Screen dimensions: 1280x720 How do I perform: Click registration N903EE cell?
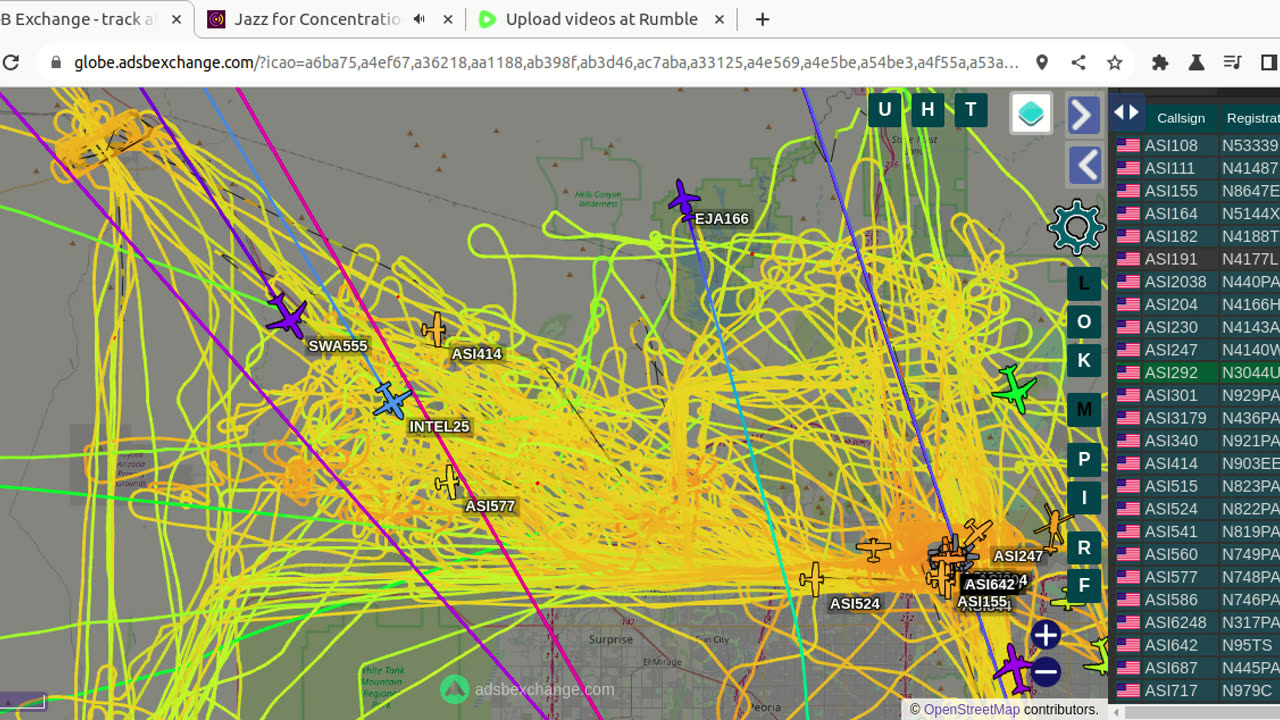click(x=1250, y=463)
